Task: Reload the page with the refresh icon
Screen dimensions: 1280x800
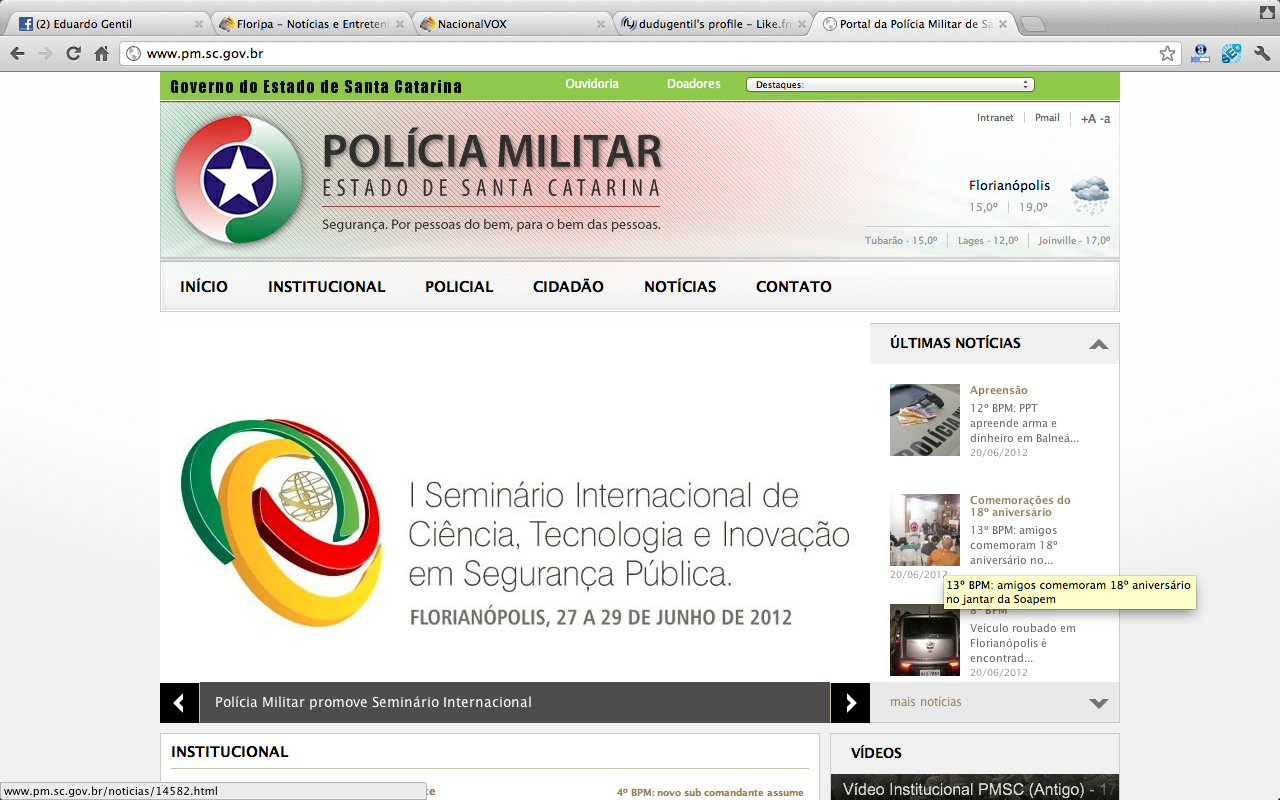Action: click(x=73, y=54)
